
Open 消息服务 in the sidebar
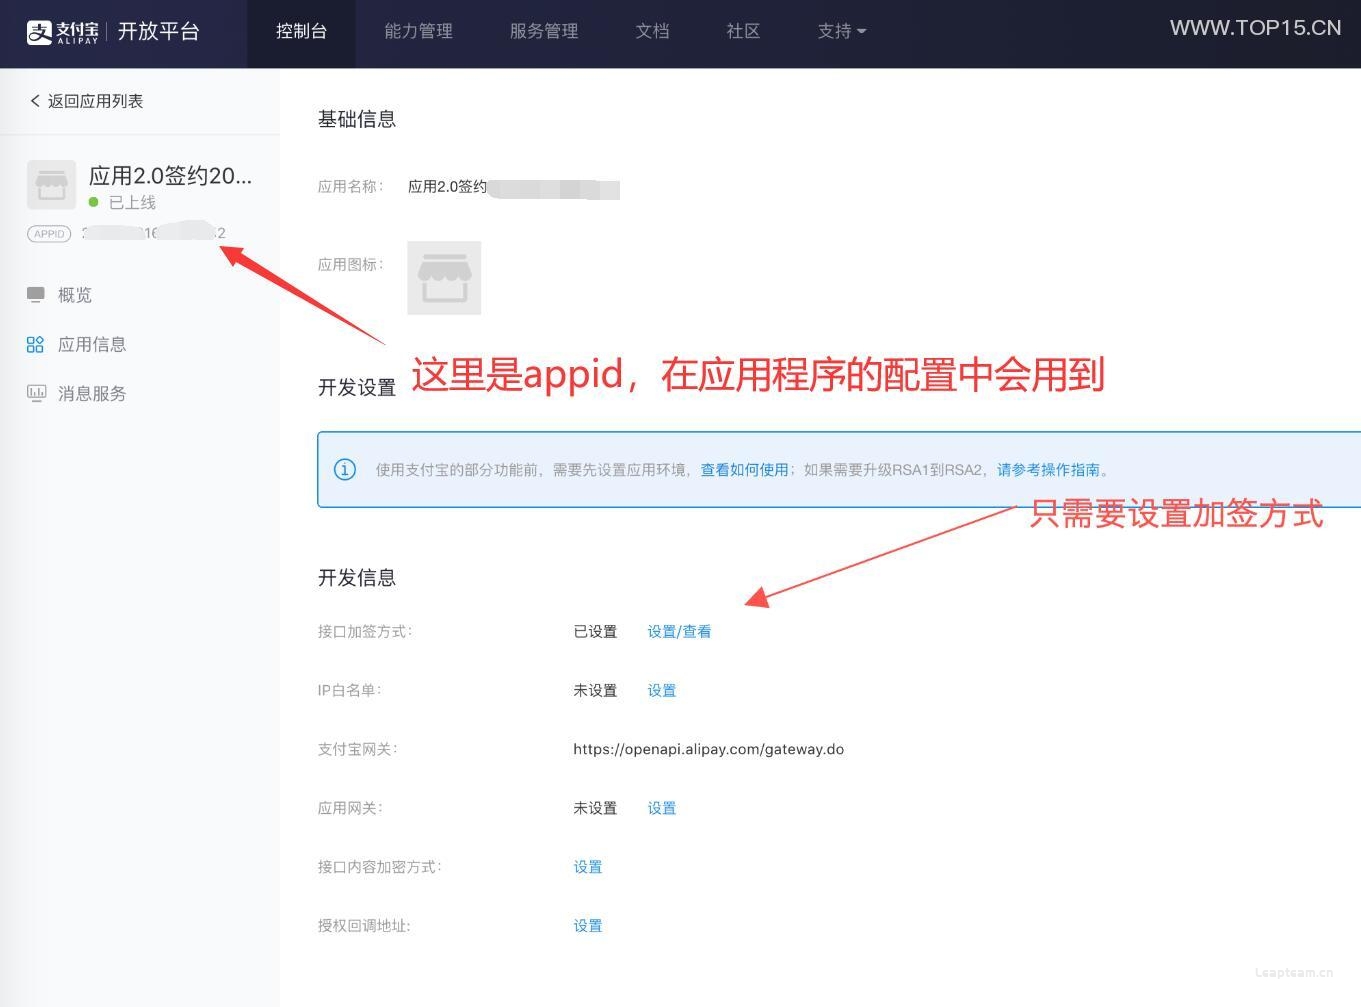pos(92,393)
